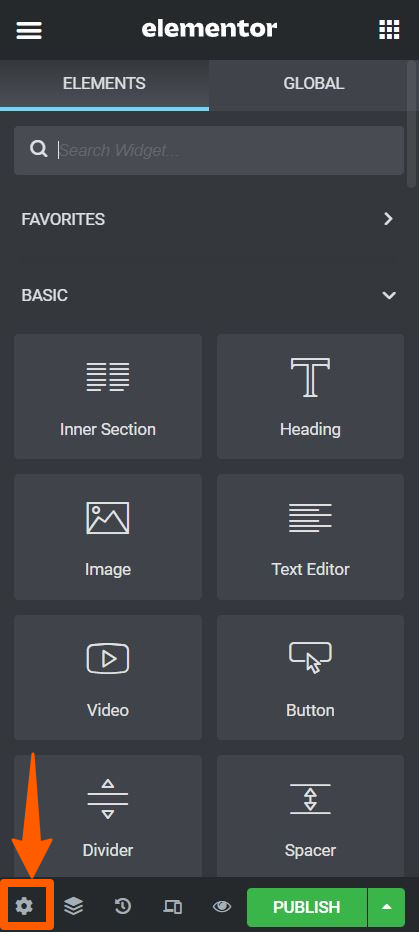Select the Heading widget

[310, 396]
